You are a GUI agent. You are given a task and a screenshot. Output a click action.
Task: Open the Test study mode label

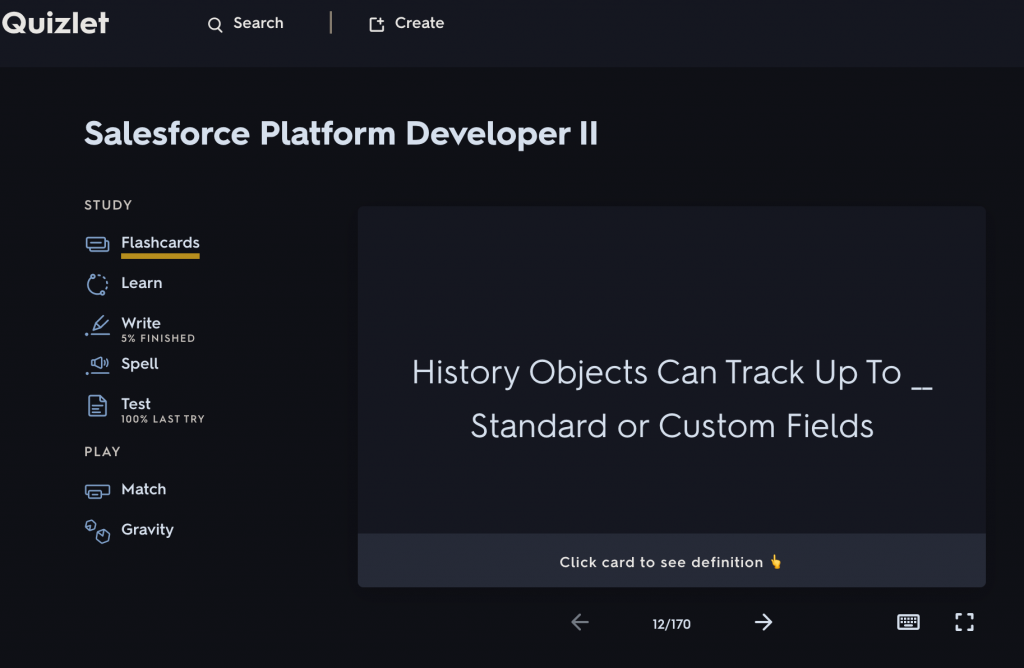136,404
